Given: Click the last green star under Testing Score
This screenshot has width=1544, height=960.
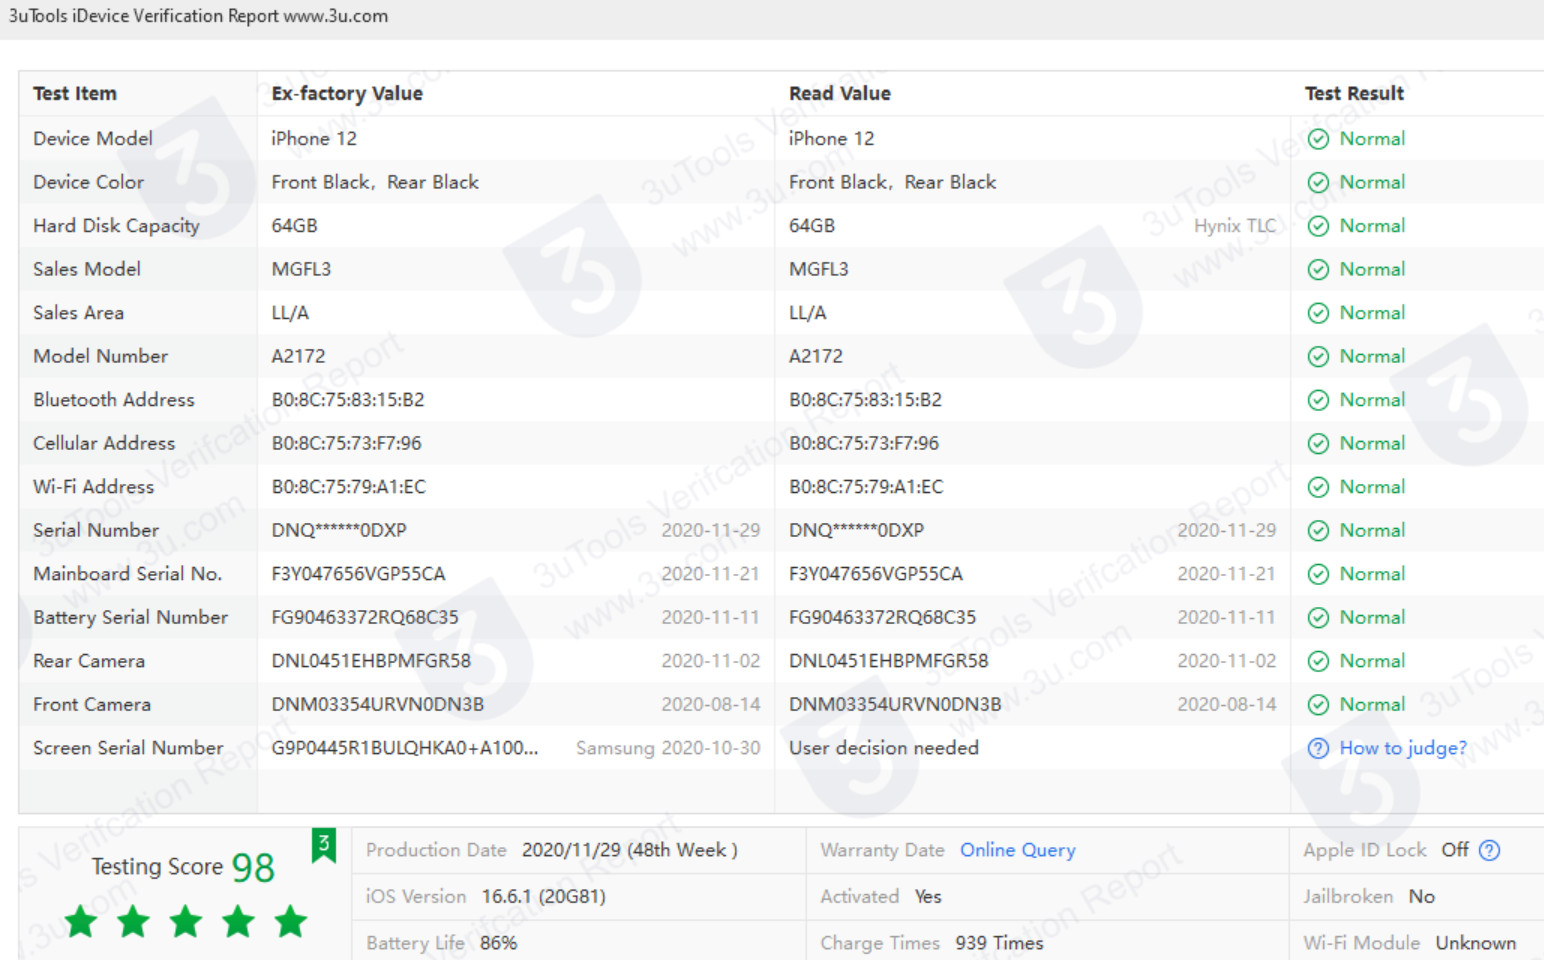Looking at the screenshot, I should [x=291, y=921].
